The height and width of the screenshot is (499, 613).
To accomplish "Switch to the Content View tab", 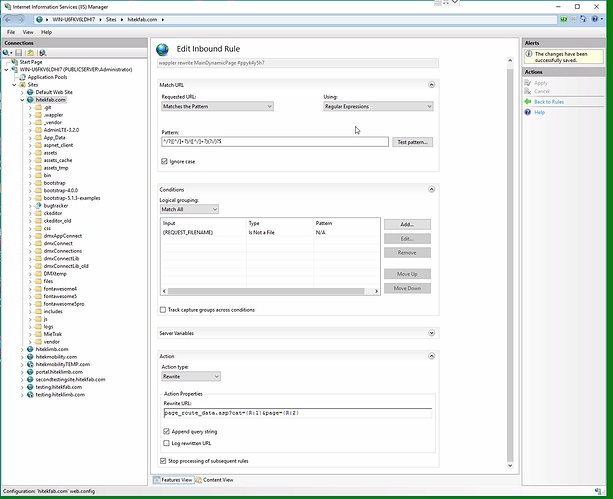I will 216,480.
